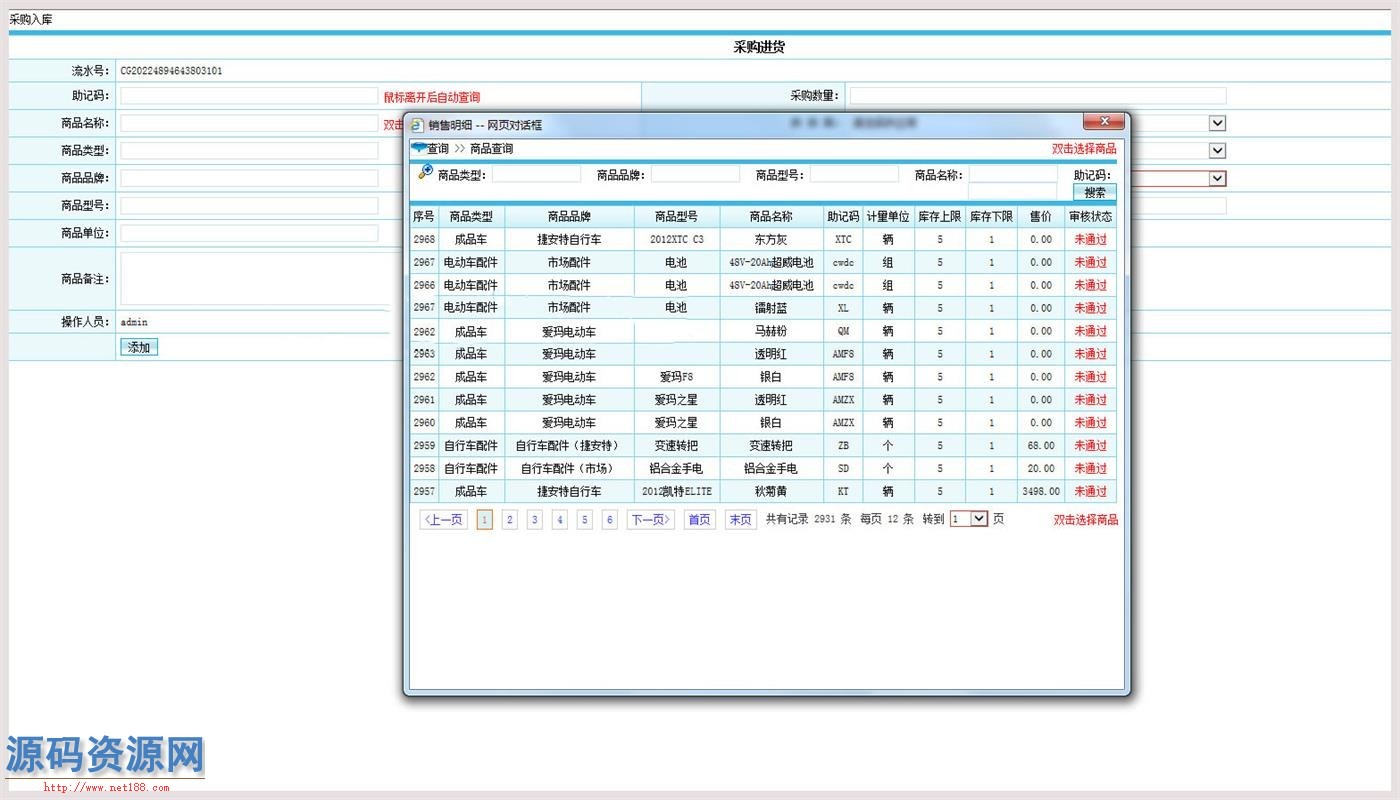Image resolution: width=1400 pixels, height=800 pixels.
Task: Focus the 商品品牌 field on purchase form
Action: (x=249, y=178)
